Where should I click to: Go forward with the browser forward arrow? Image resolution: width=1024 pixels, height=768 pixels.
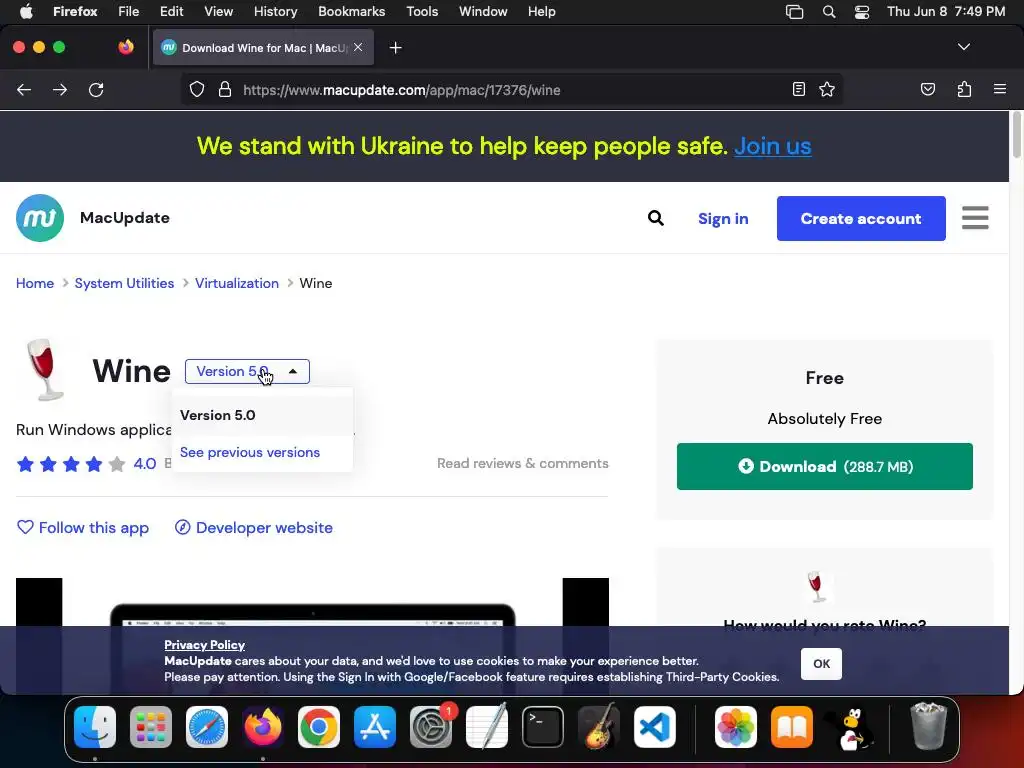click(60, 90)
